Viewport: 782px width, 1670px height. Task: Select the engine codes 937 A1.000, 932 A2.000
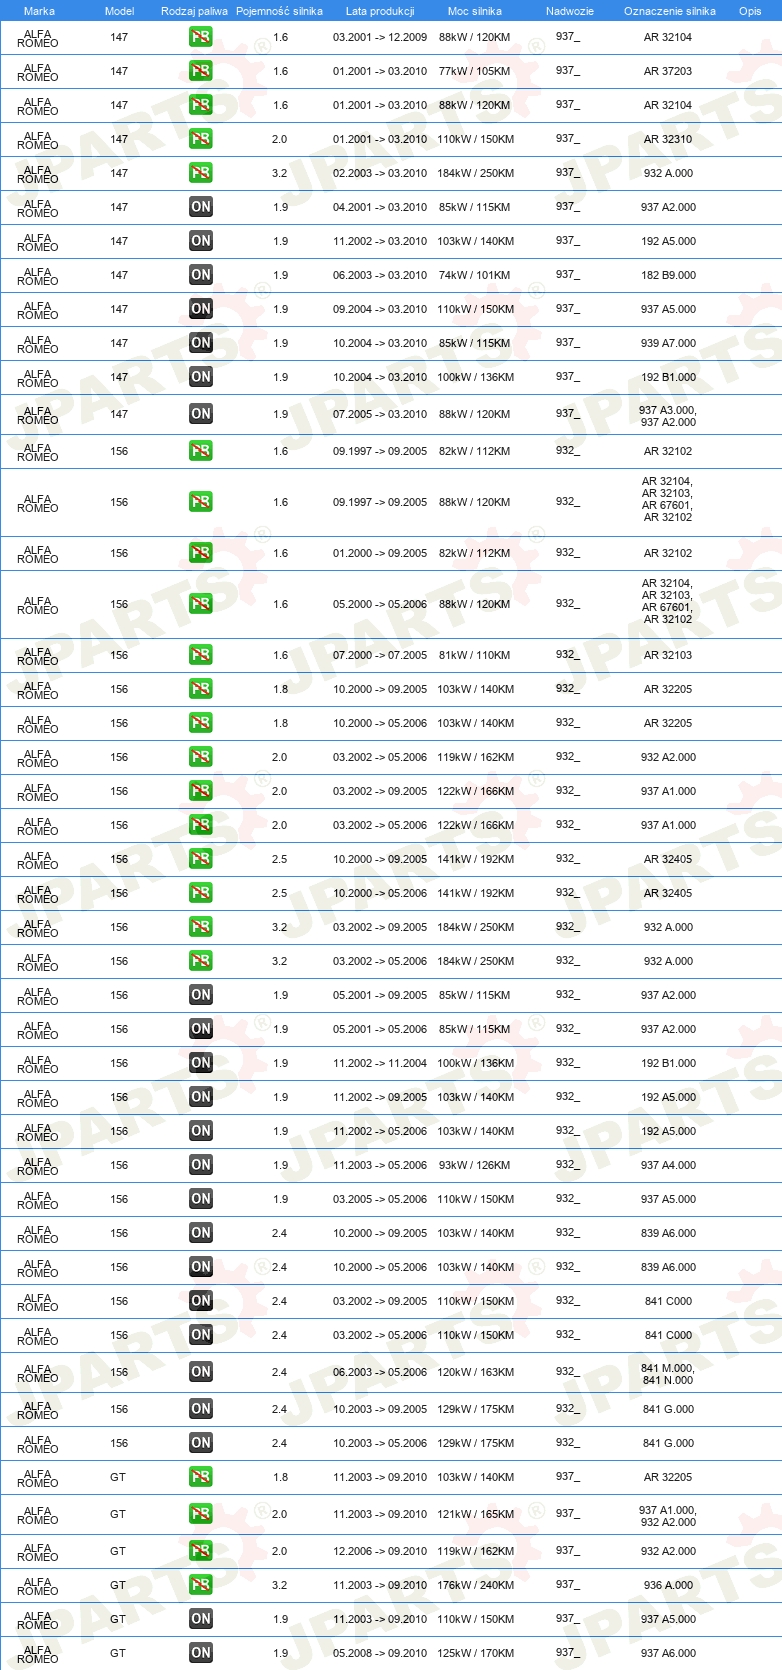pos(668,1516)
